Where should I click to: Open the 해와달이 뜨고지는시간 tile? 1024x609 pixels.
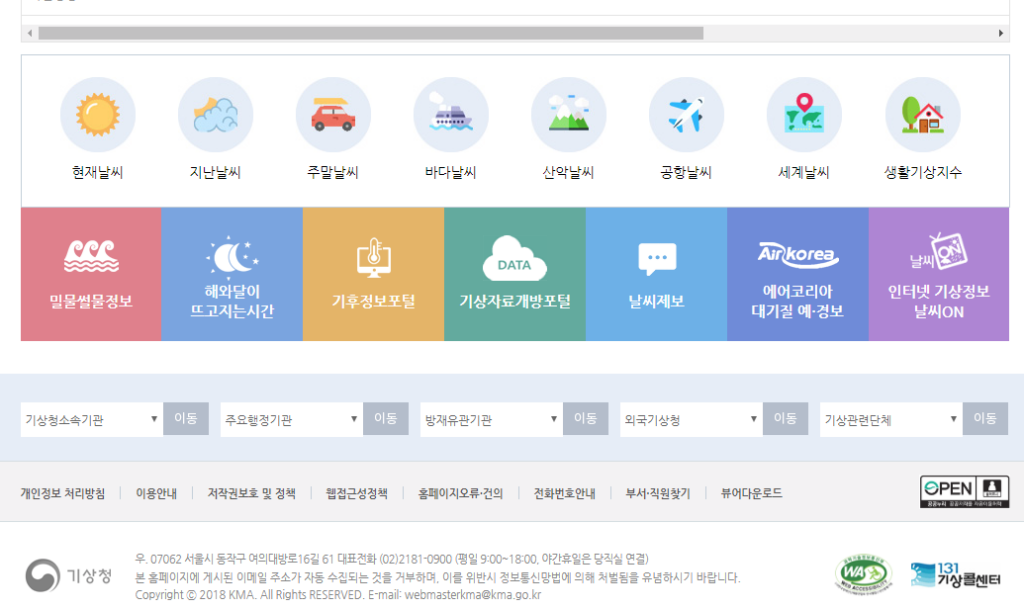click(232, 274)
